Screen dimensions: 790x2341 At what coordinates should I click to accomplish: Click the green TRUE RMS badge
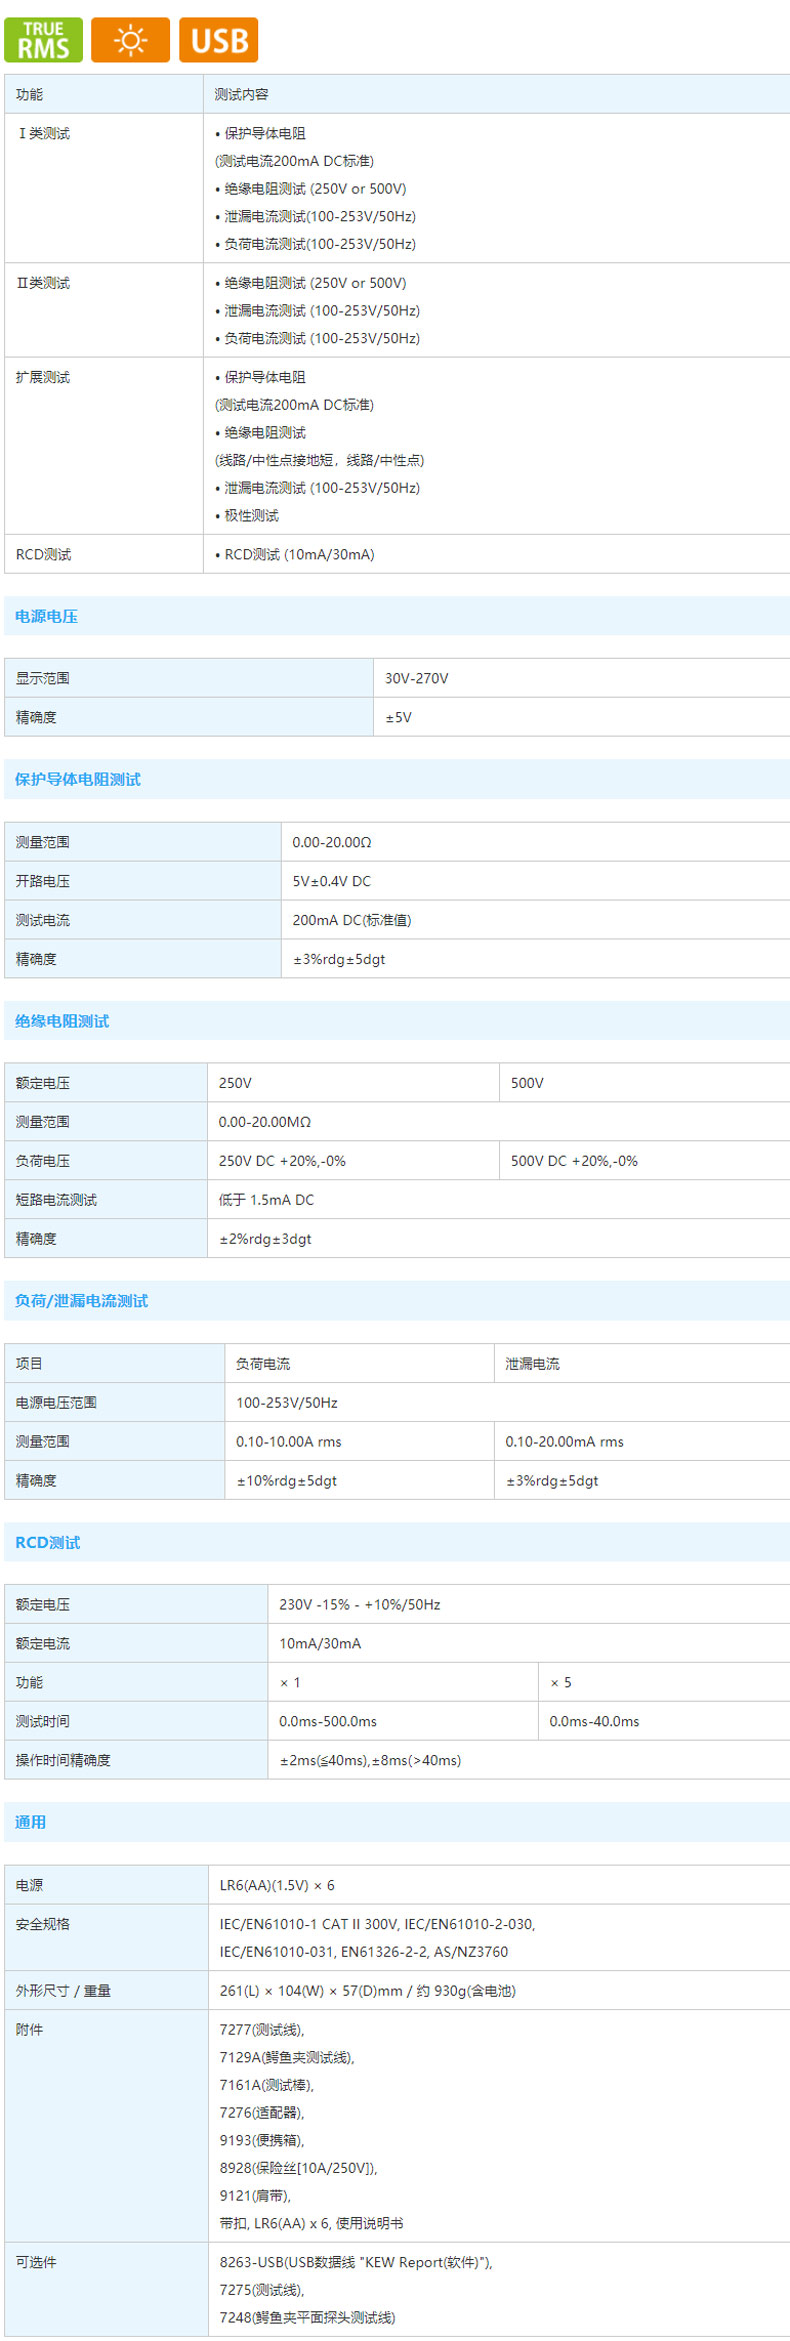[x=43, y=40]
